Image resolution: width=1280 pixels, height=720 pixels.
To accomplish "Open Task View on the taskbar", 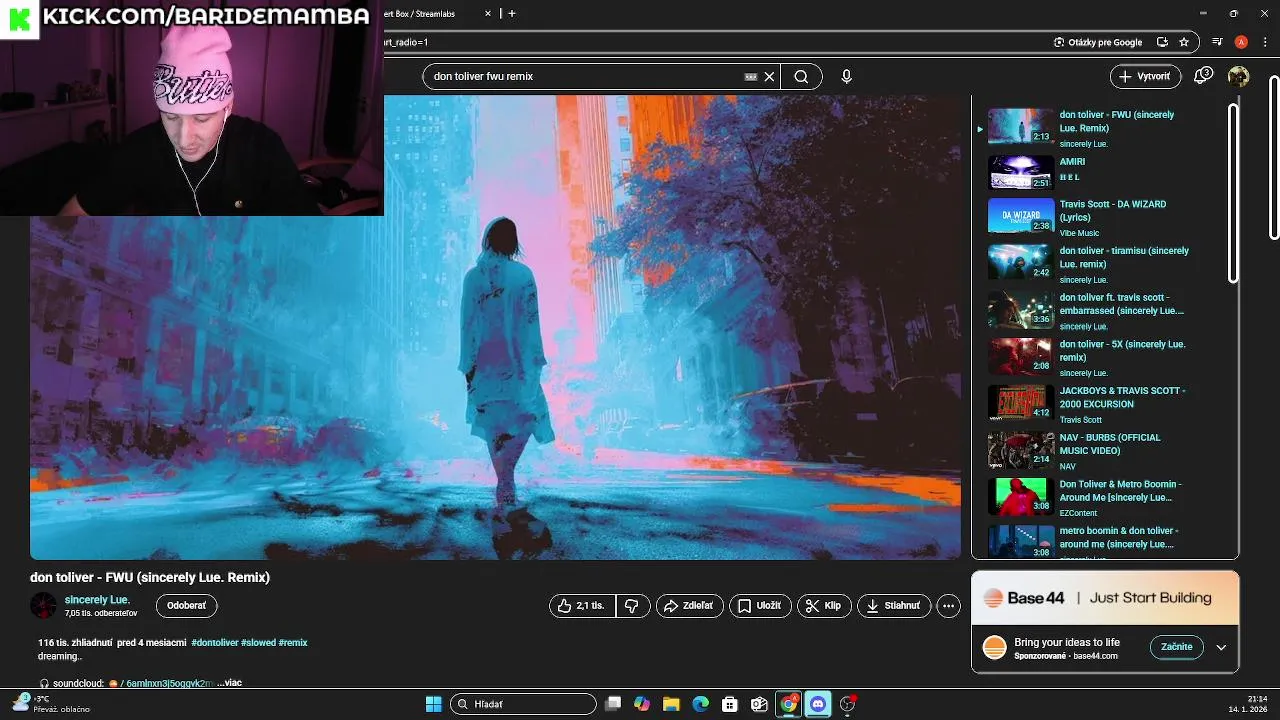I will [x=613, y=704].
